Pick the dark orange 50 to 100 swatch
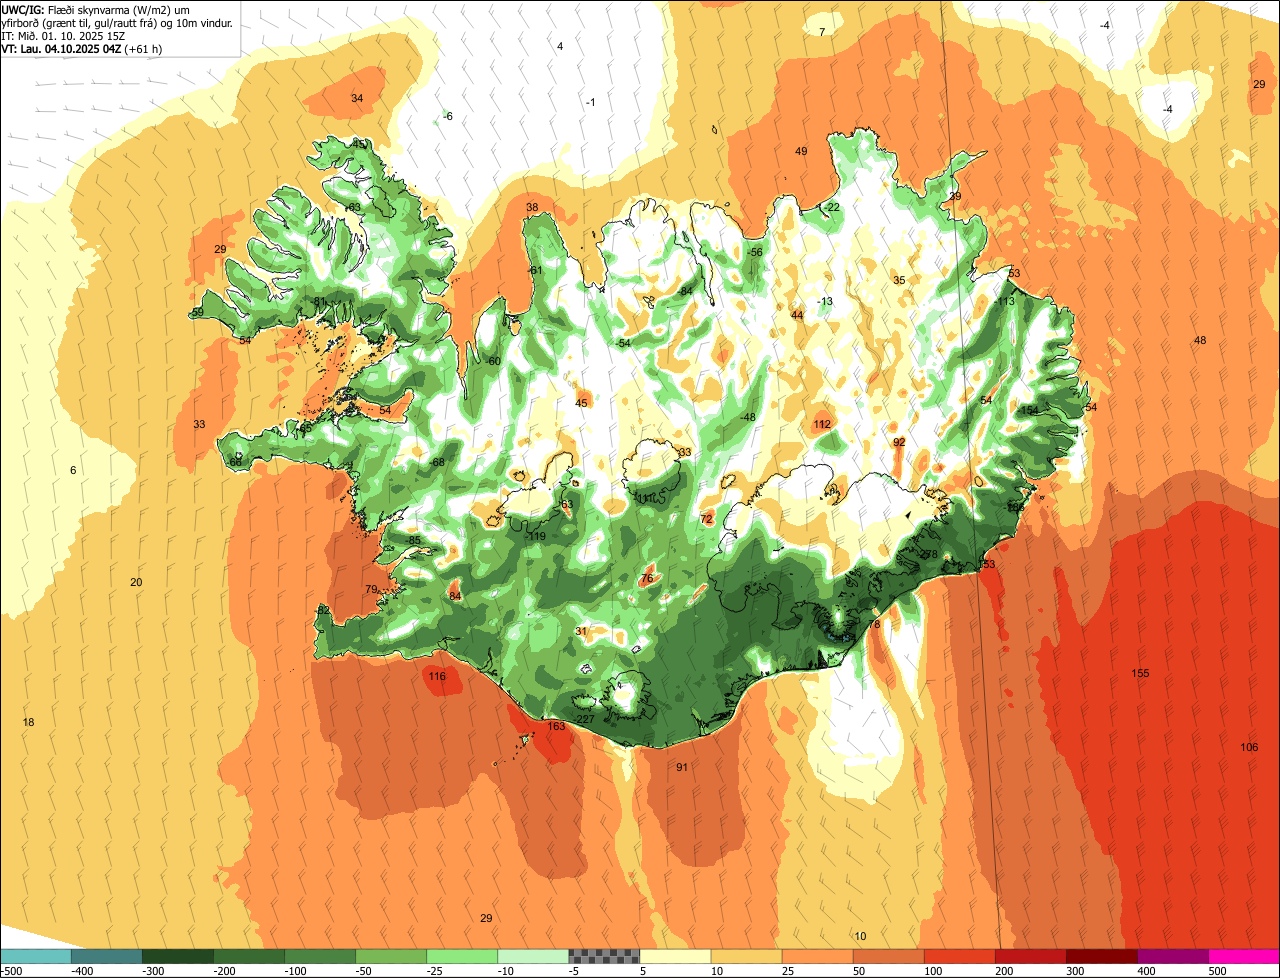Image resolution: width=1280 pixels, height=978 pixels. (887, 956)
